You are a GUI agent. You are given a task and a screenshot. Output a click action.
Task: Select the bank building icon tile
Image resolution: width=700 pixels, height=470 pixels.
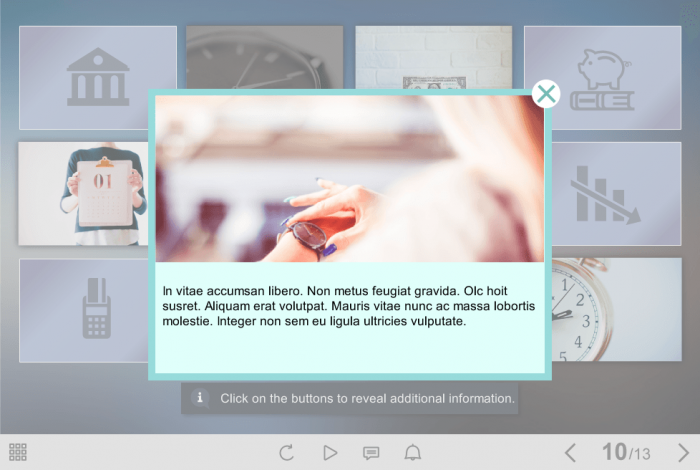point(98,77)
